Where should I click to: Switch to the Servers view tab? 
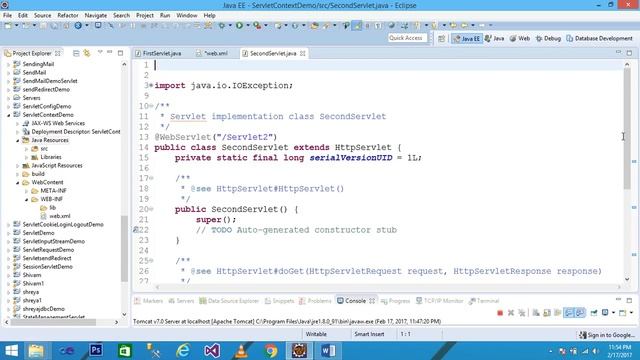coord(181,301)
